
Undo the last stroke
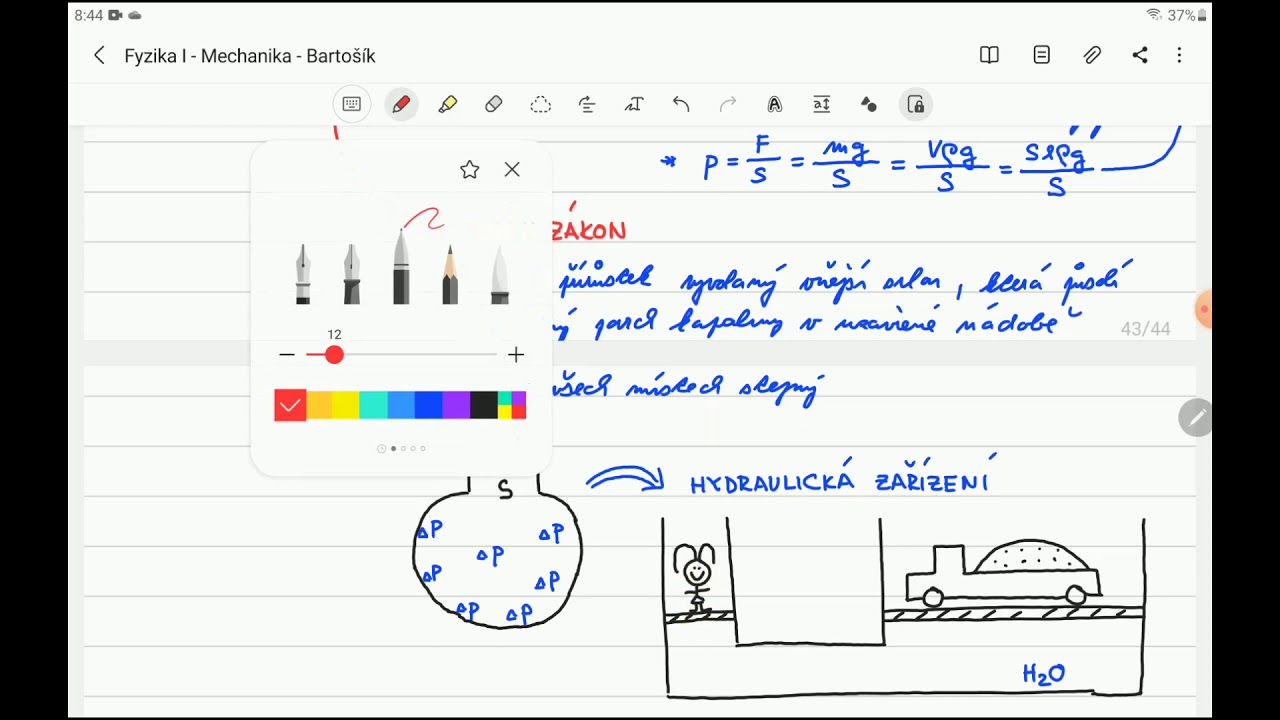coord(681,104)
